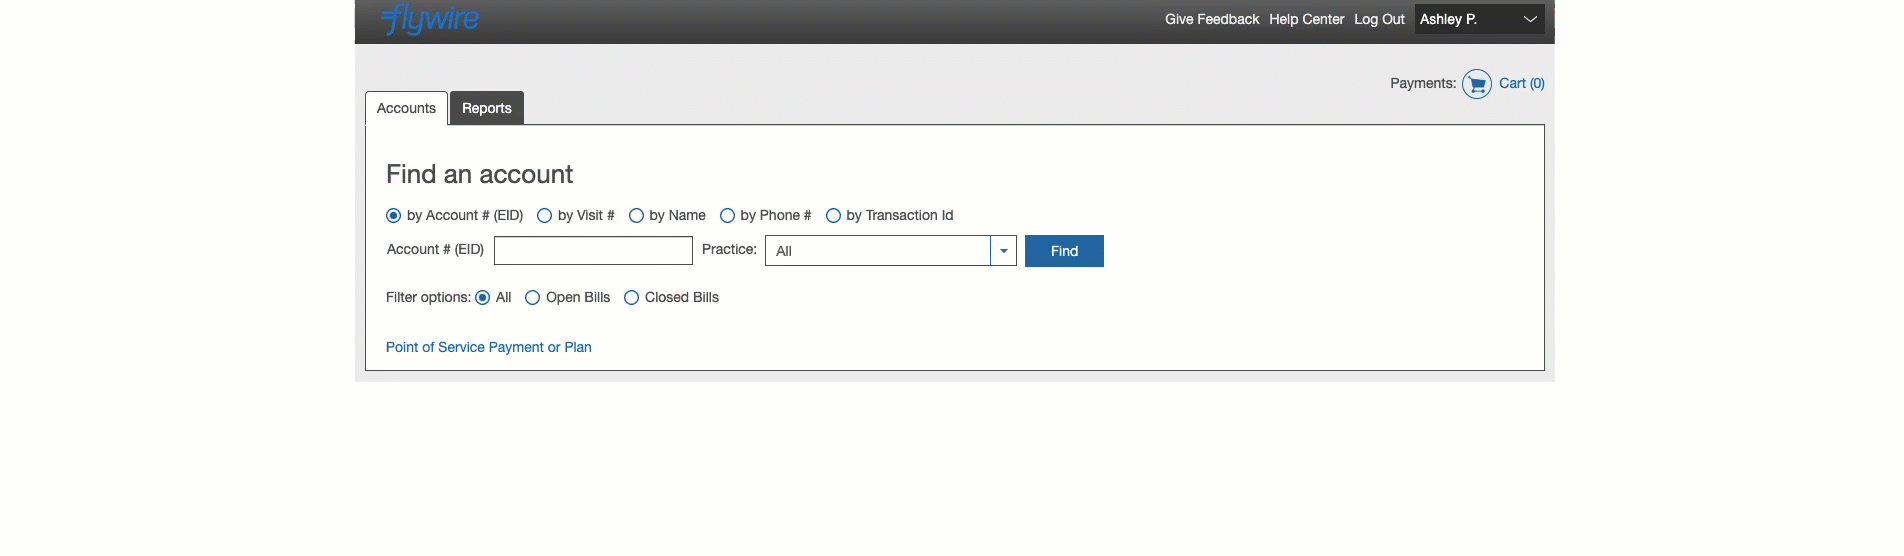Screen dimensions: 1904x556
Task: Click the Practice combo box showing All
Action: 877,251
